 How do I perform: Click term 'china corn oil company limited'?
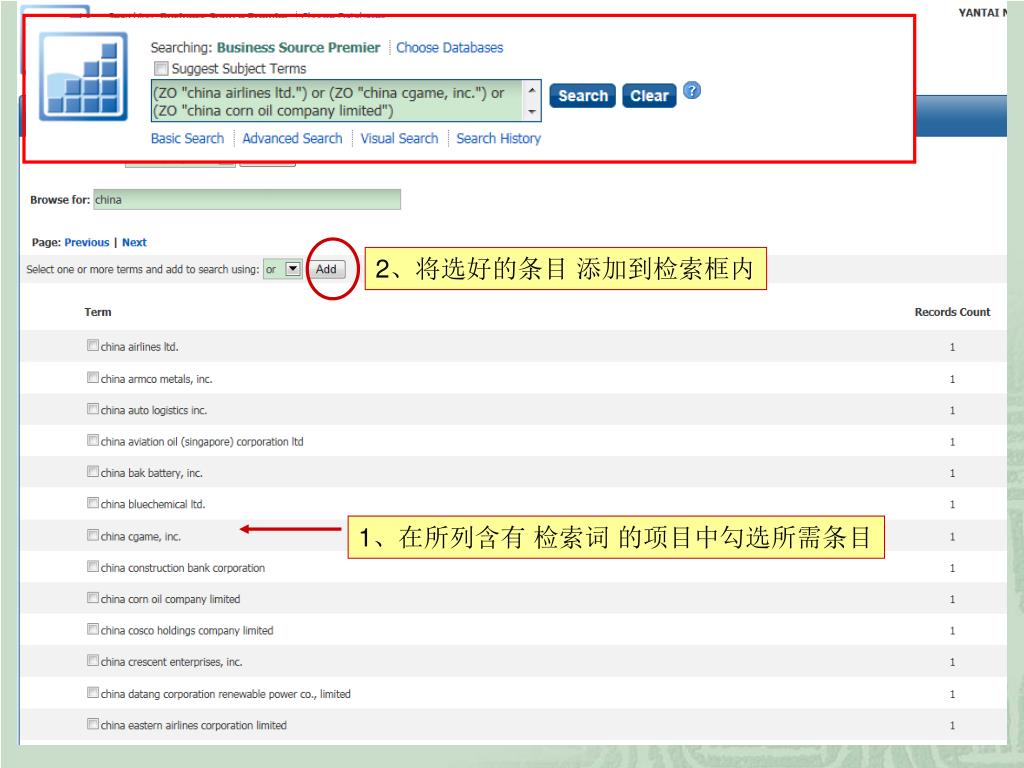coord(170,599)
